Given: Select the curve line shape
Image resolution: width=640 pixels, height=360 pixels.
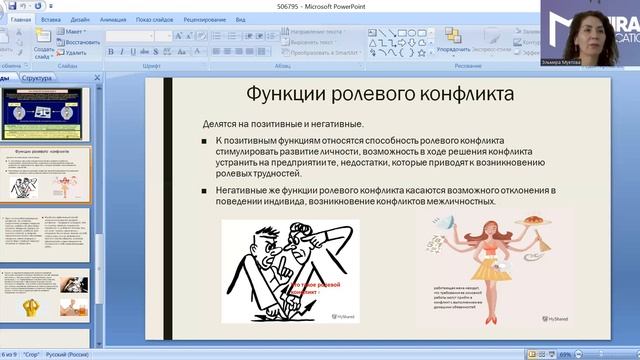Looking at the screenshot, I should [392, 53].
